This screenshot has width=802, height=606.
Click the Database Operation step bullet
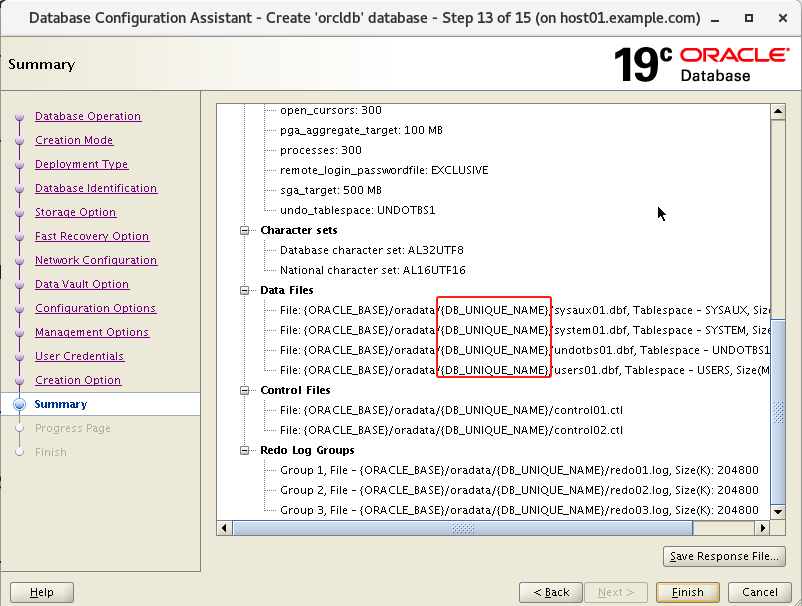[x=19, y=117]
